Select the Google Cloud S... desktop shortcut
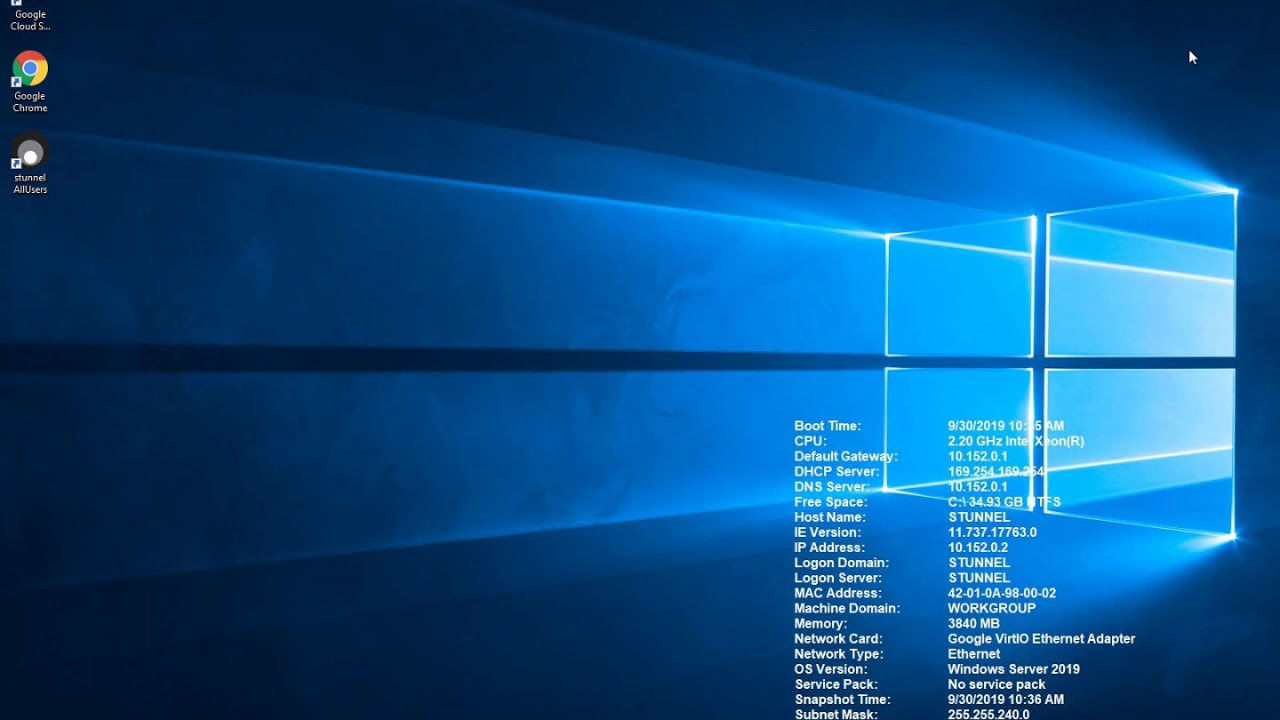The width and height of the screenshot is (1280, 720). 30,16
